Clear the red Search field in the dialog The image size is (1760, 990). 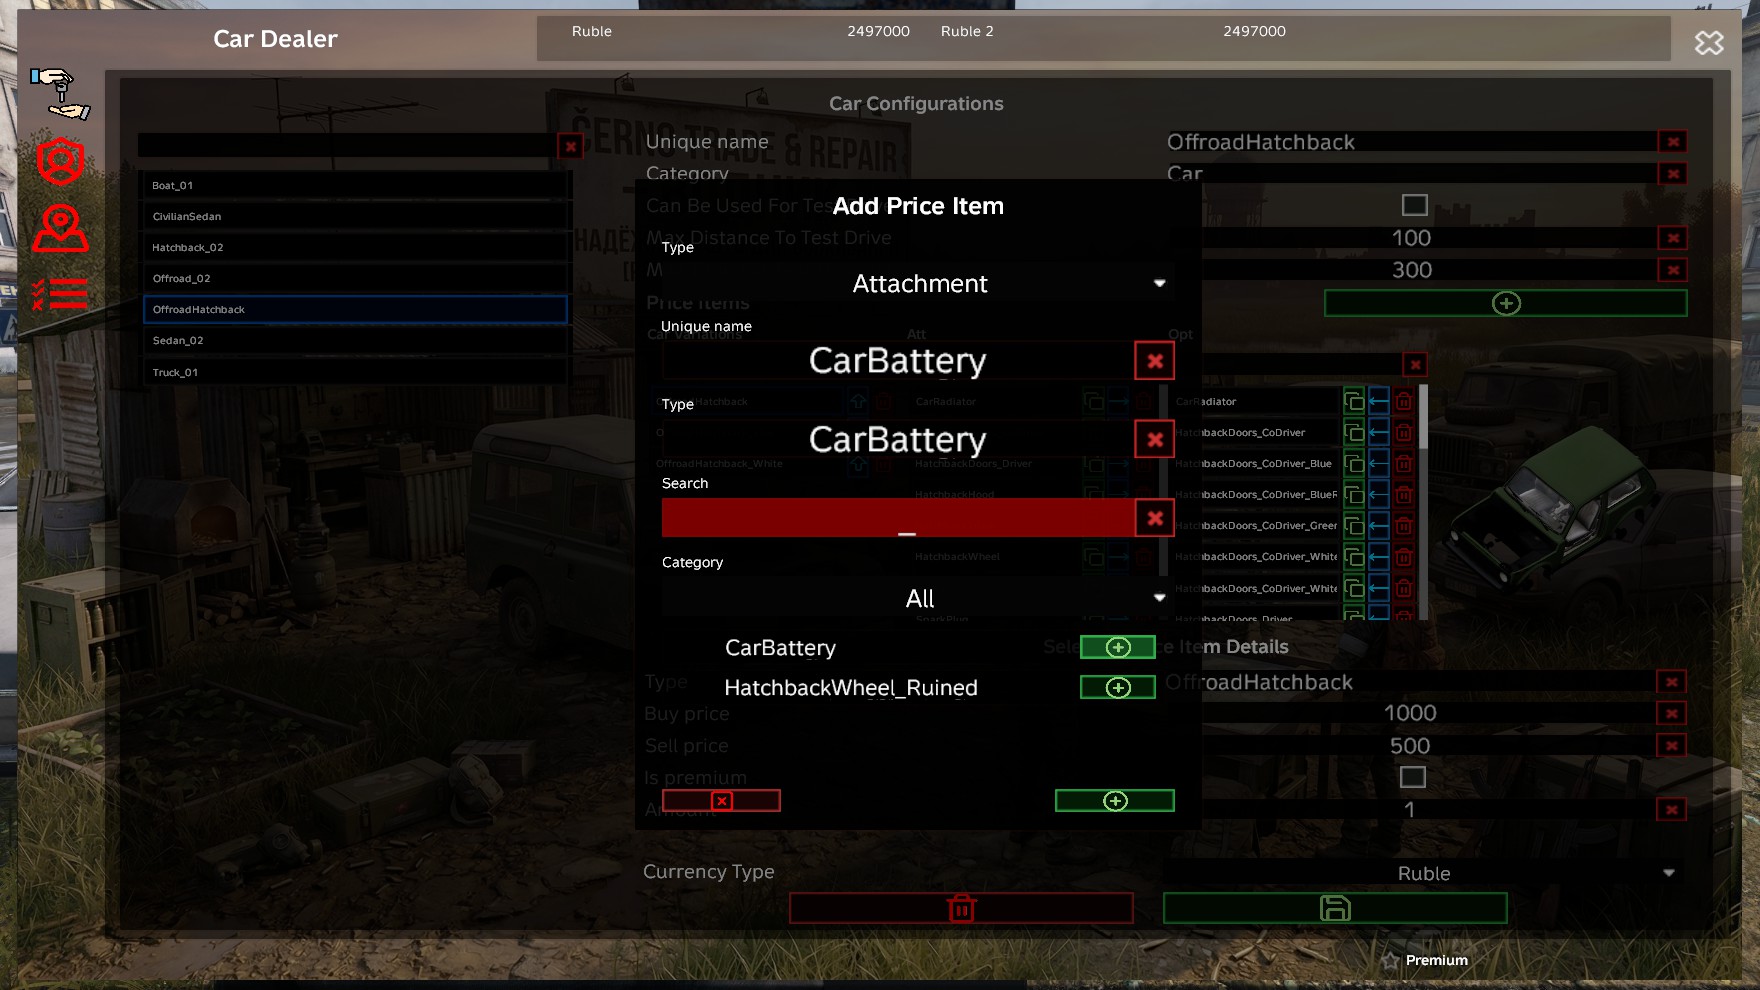click(1155, 518)
